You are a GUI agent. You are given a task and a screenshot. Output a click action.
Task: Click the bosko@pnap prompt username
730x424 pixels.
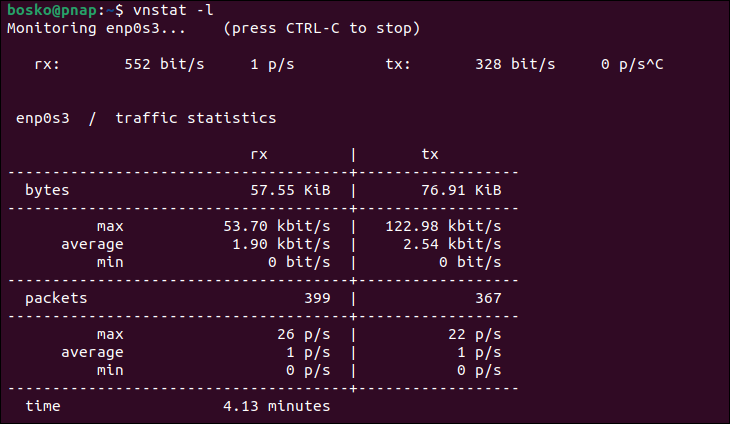[53, 10]
